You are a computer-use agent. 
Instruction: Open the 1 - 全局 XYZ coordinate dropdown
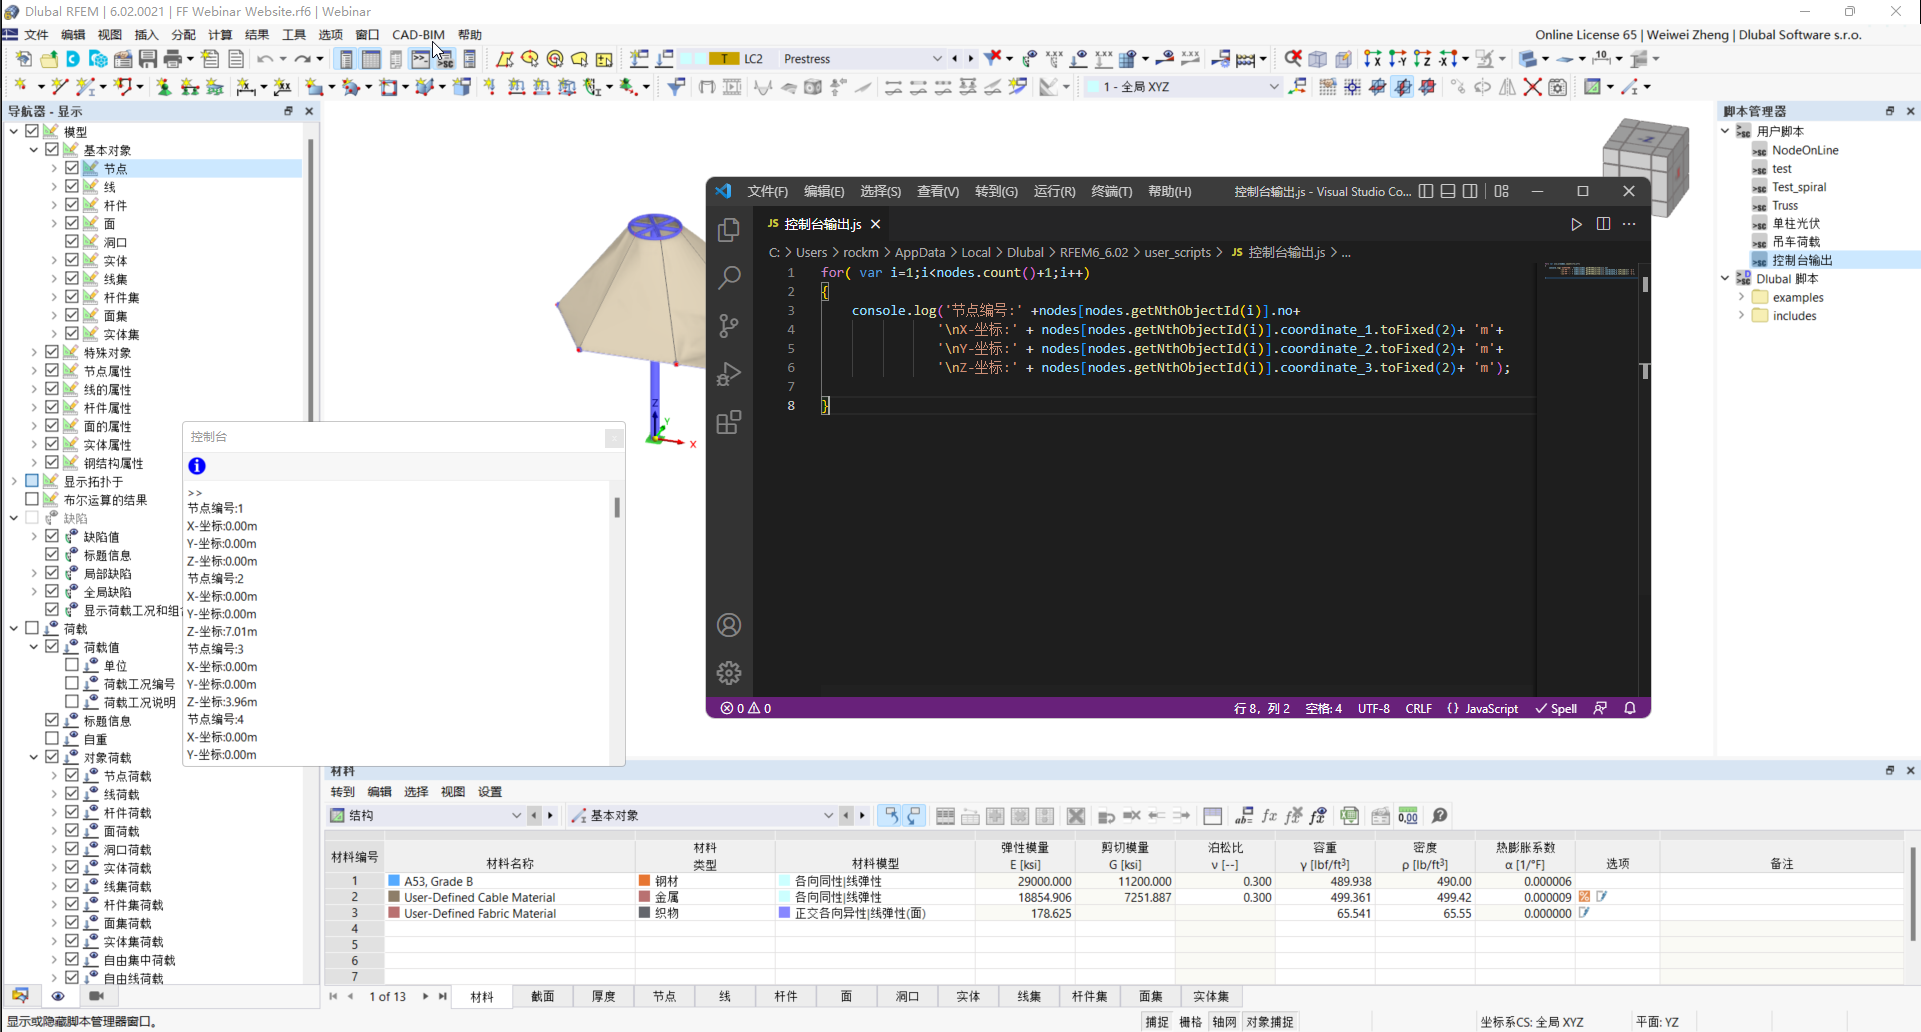pos(1273,87)
